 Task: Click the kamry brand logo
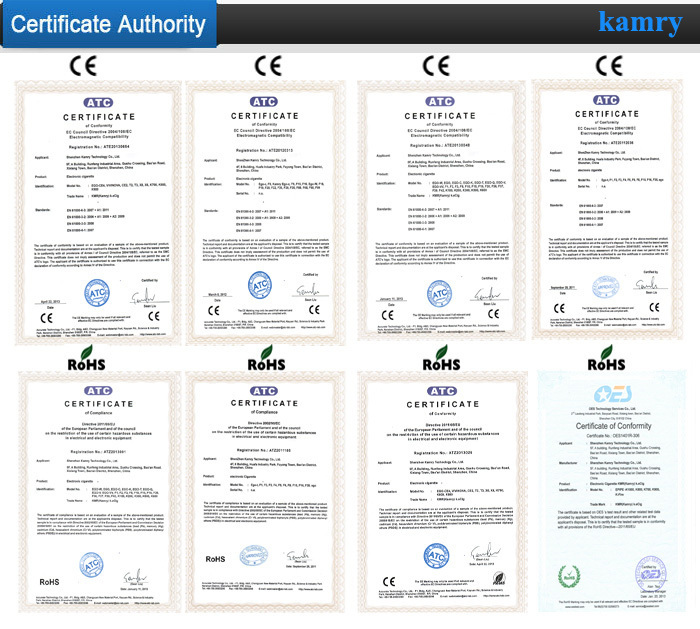pyautogui.click(x=640, y=23)
